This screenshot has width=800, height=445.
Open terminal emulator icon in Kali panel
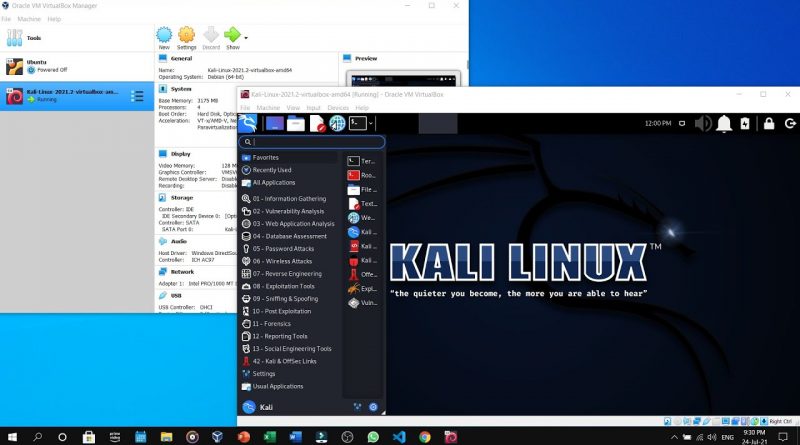[x=358, y=123]
